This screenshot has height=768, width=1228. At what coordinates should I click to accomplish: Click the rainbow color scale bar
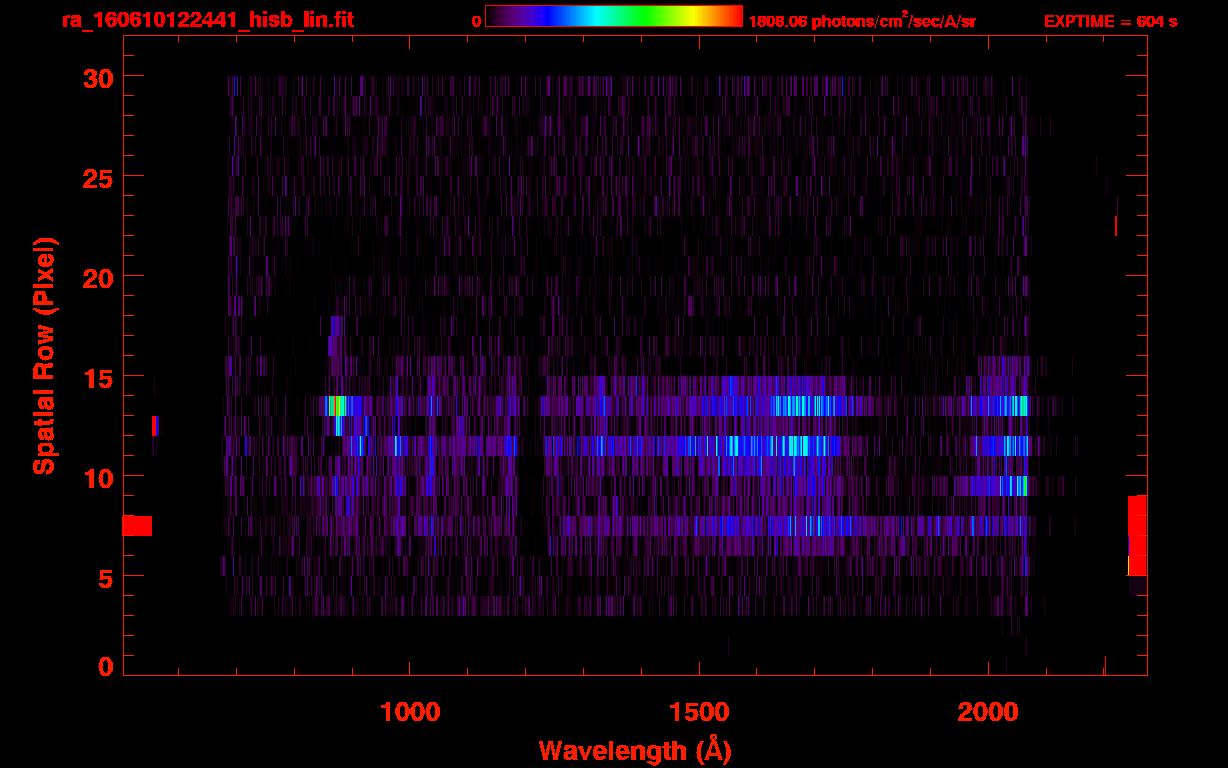coord(614,16)
